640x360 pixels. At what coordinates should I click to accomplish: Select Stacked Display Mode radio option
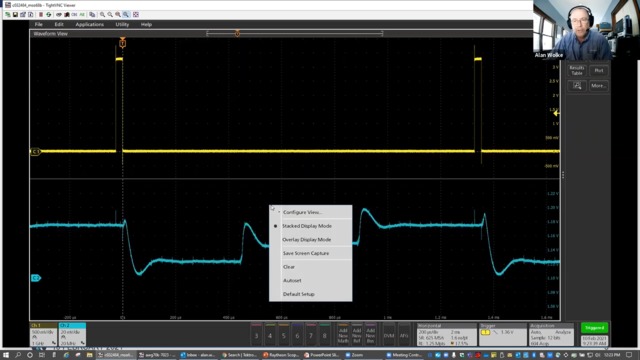307,226
